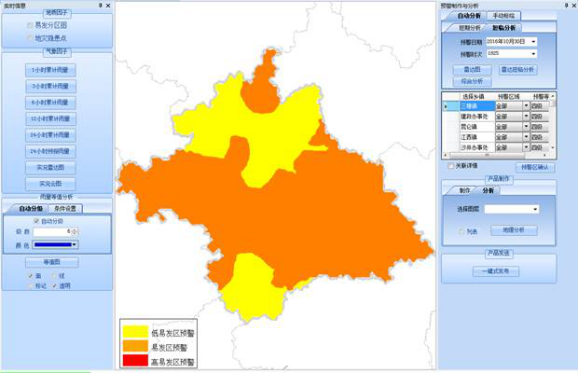Viewport: 579px width, 374px height.
Task: Click the 24小时累计雨量 button
Action: 50,135
